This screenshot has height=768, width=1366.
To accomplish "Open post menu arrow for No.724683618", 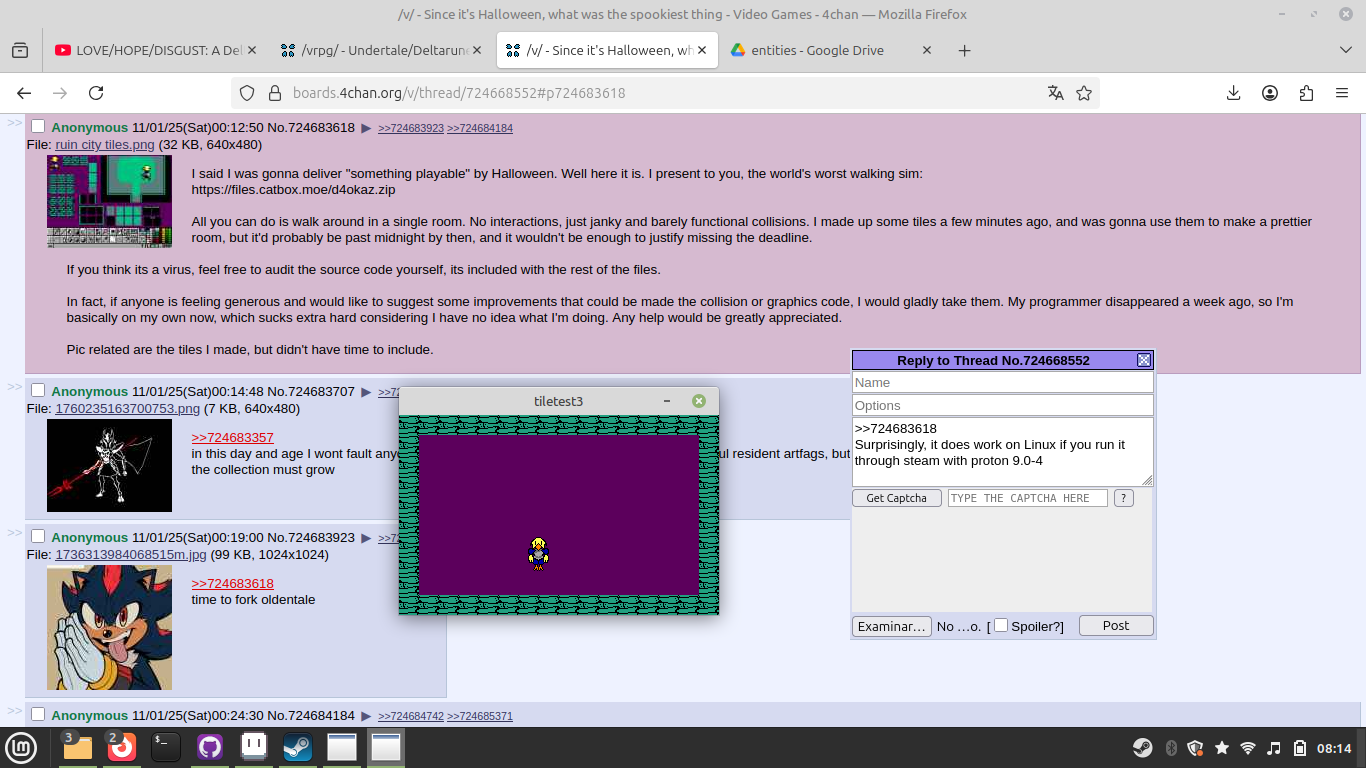I will pos(366,128).
